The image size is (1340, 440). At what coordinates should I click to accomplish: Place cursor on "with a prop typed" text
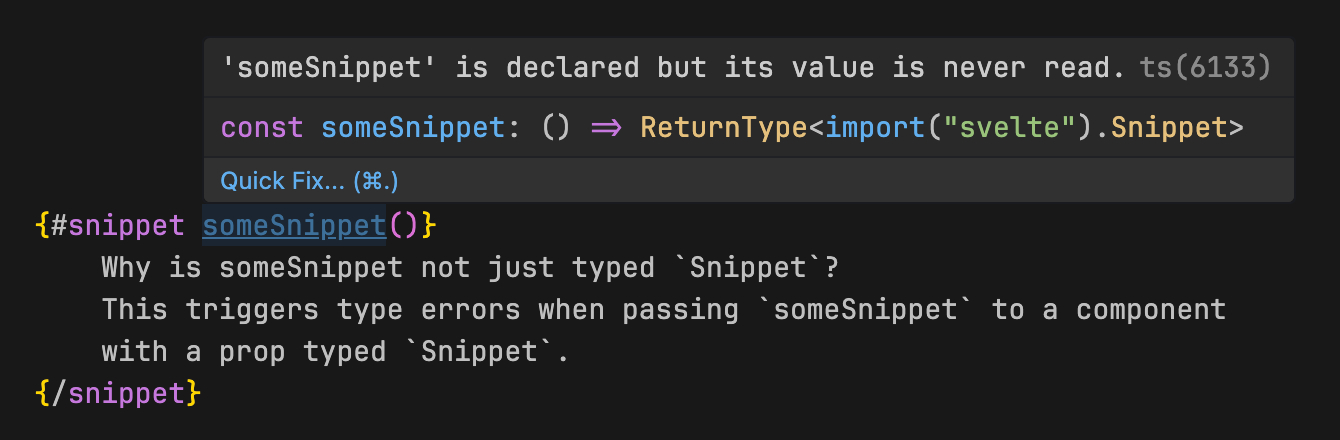[244, 352]
